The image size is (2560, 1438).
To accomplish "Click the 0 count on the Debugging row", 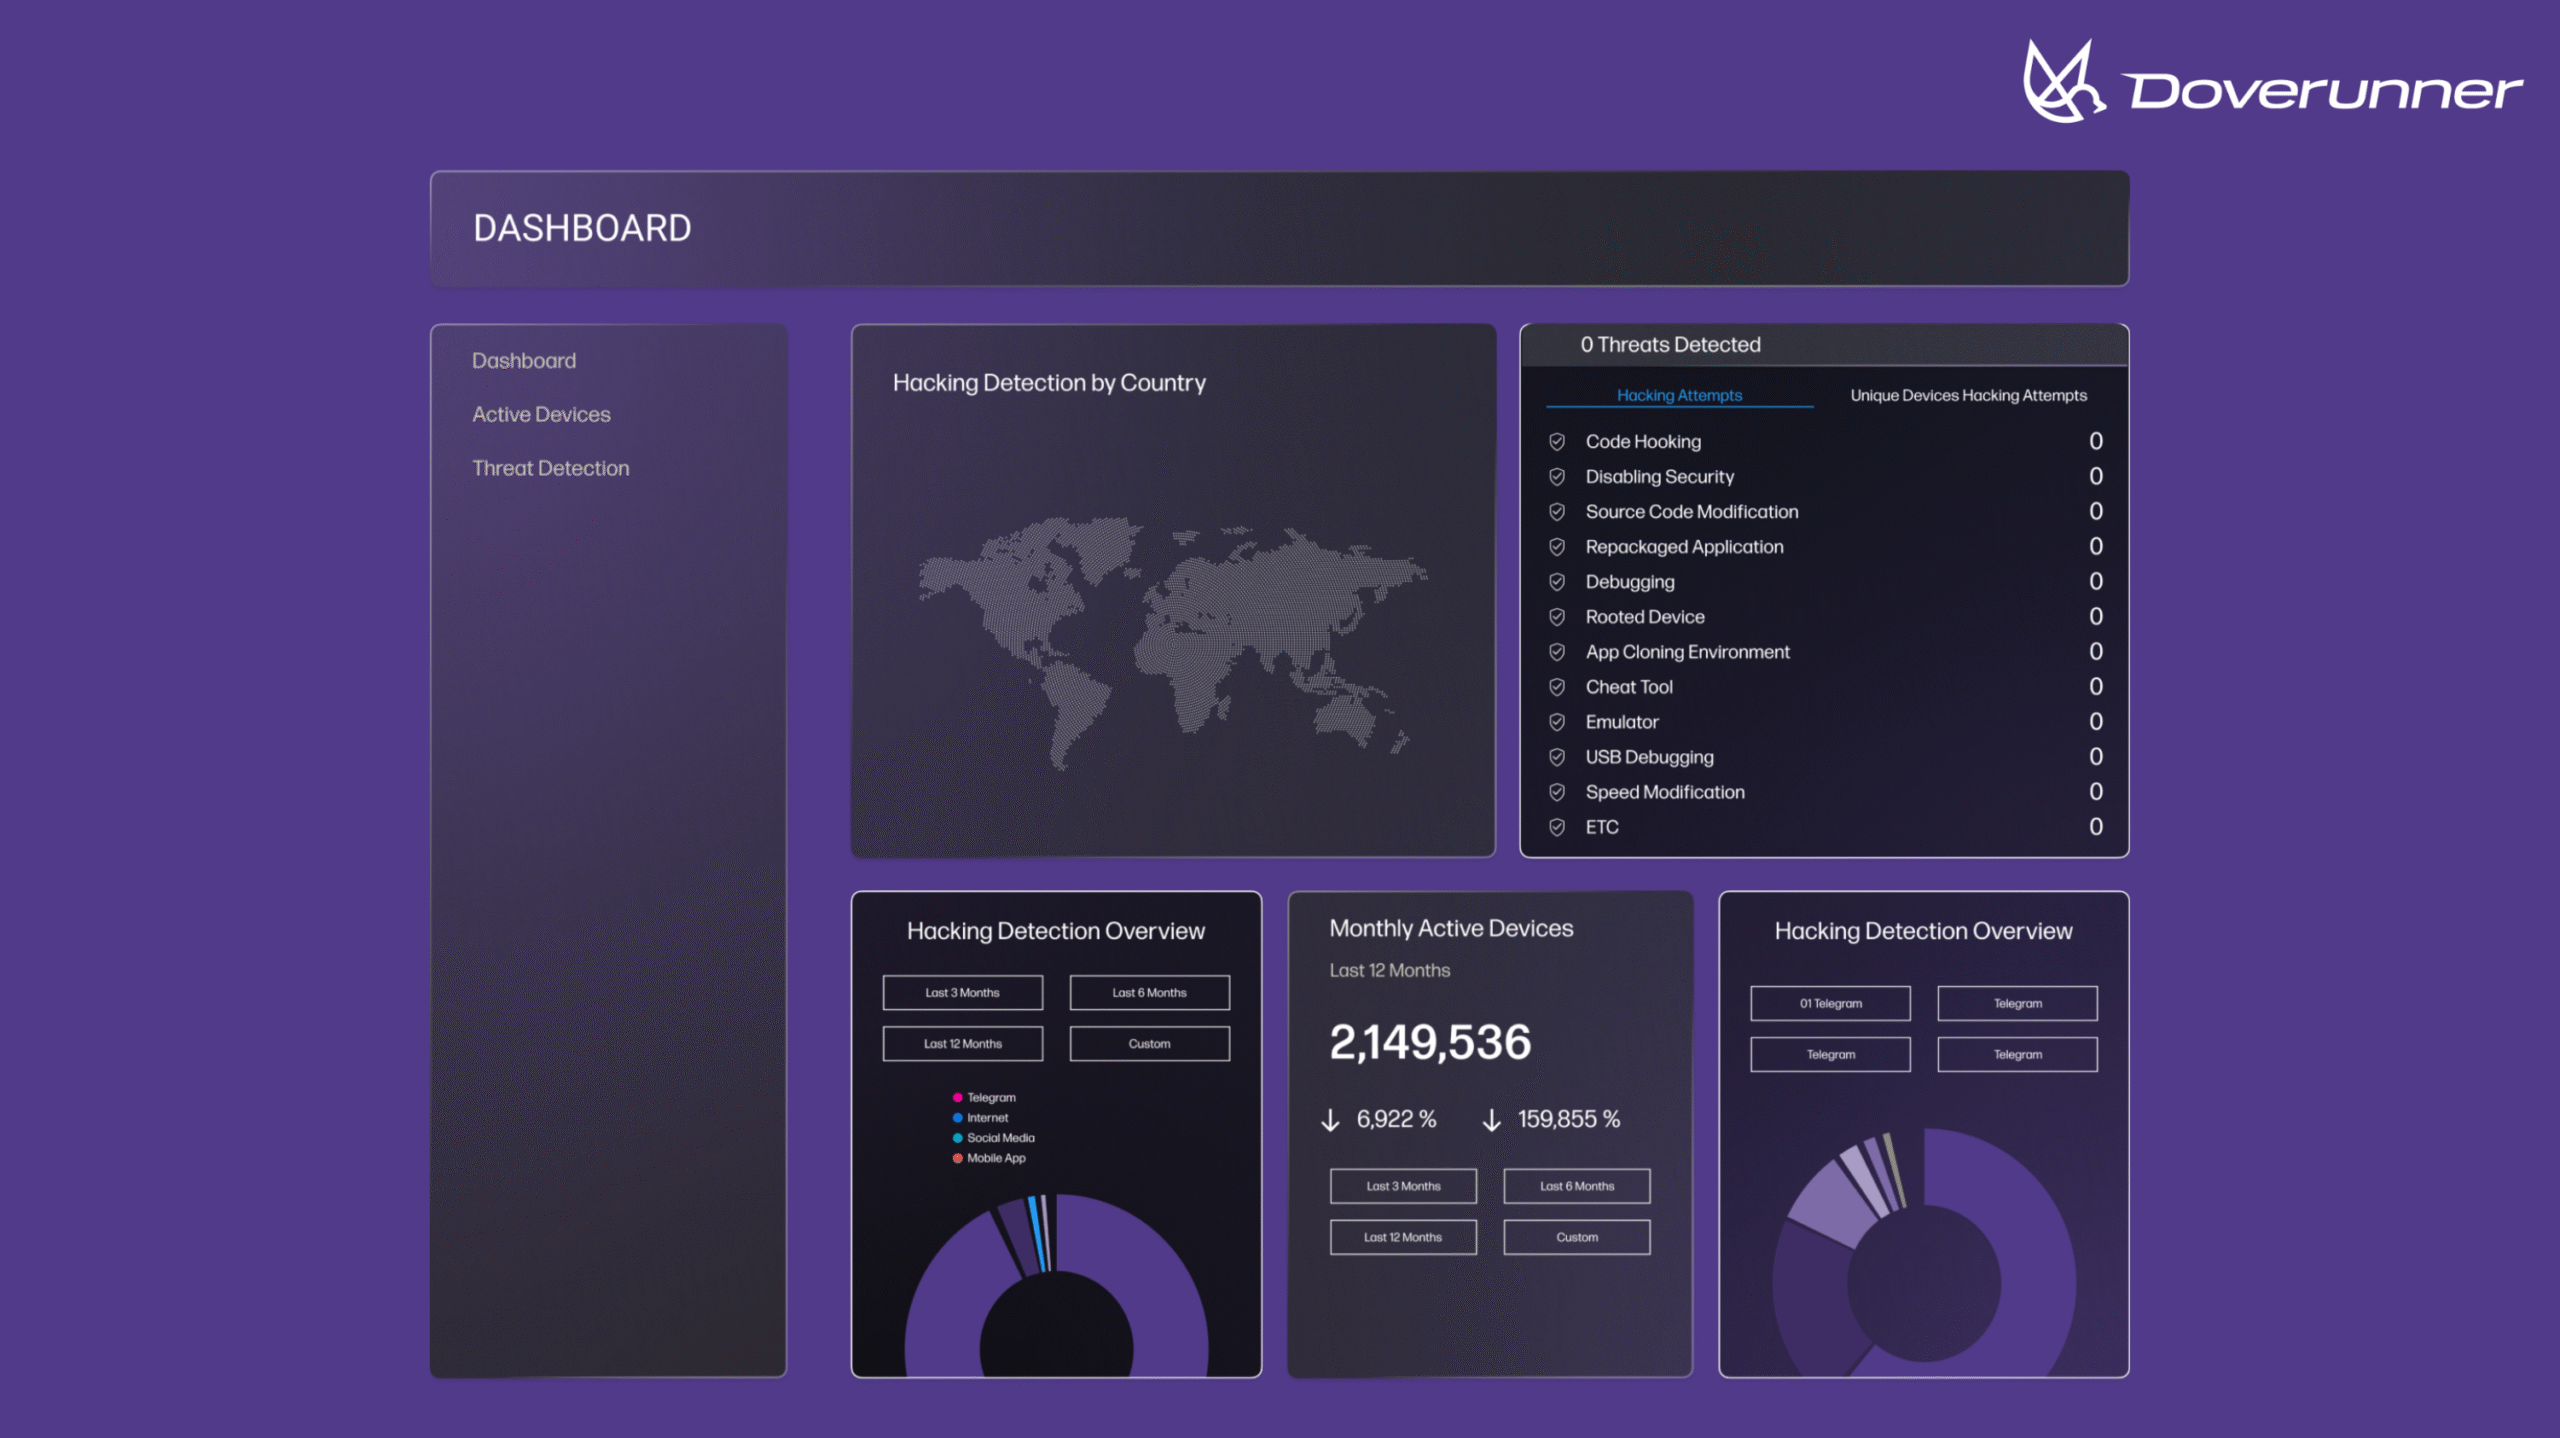I will (2096, 581).
